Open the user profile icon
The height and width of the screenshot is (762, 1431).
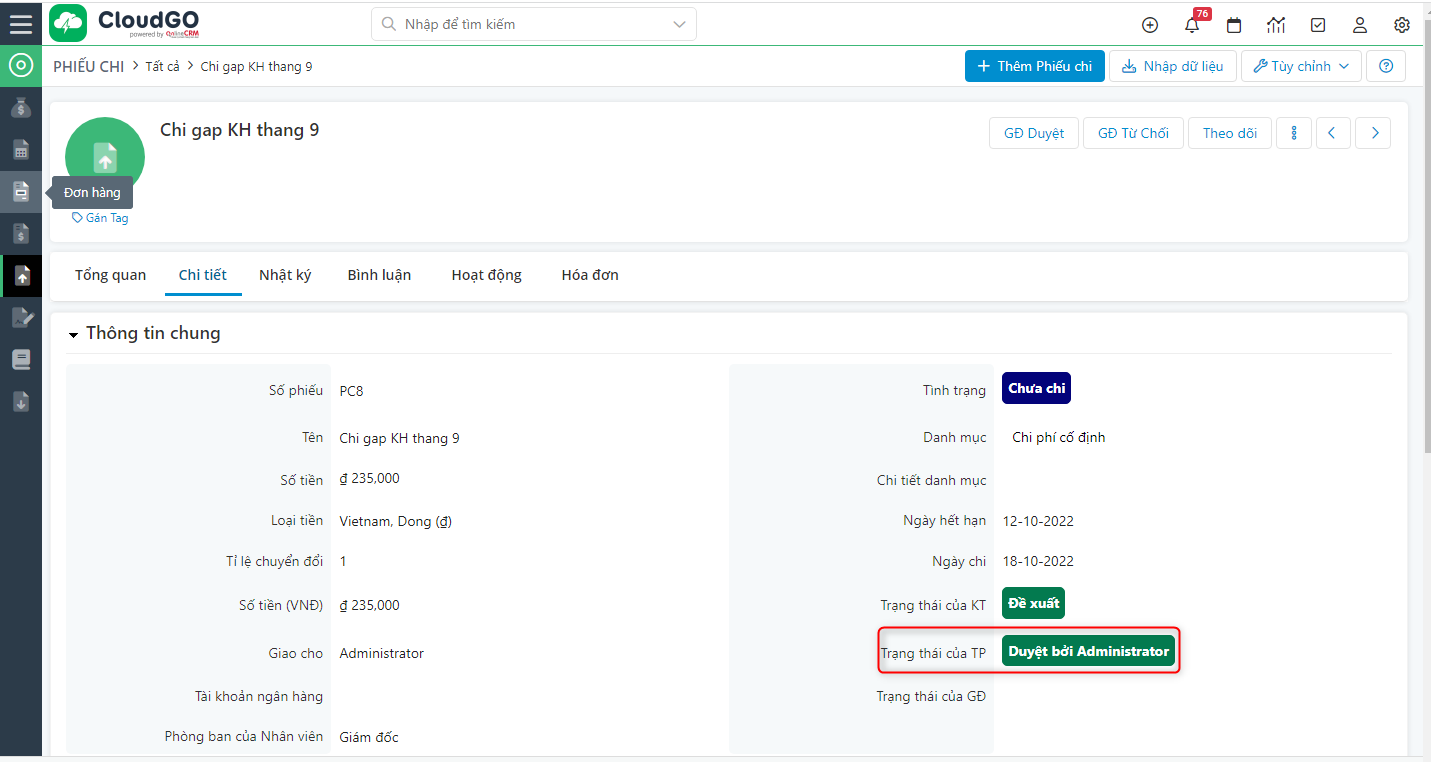click(x=1359, y=25)
